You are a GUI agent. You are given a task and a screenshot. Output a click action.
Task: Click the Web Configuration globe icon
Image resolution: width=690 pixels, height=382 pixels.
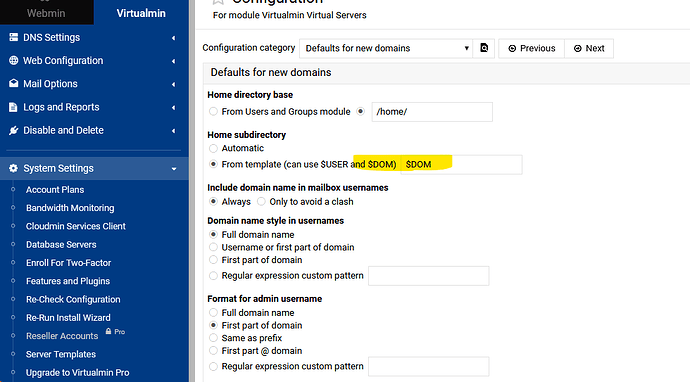pos(14,60)
